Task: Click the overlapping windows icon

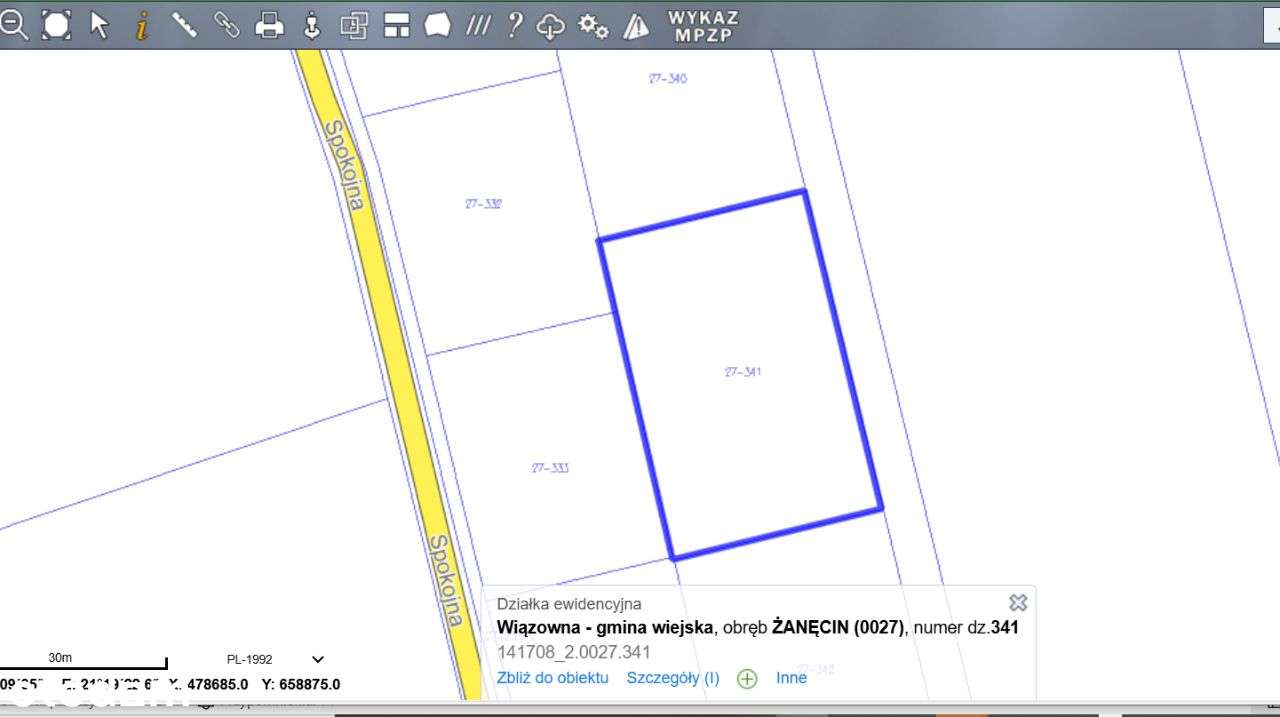Action: [354, 25]
